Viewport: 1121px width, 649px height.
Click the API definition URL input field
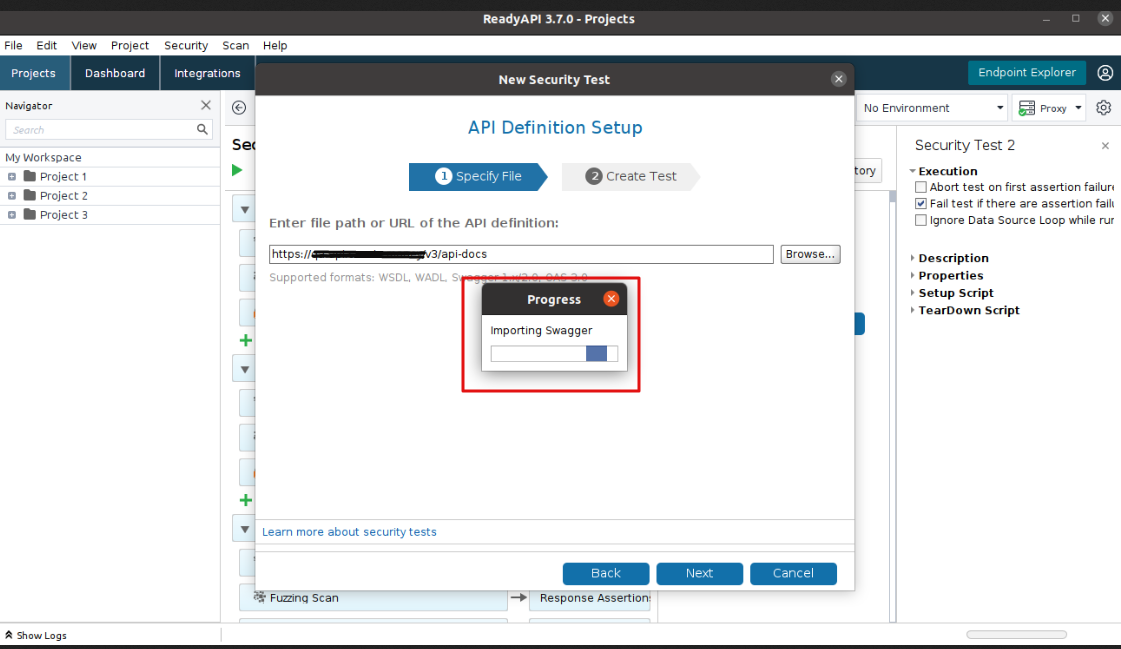(x=521, y=254)
